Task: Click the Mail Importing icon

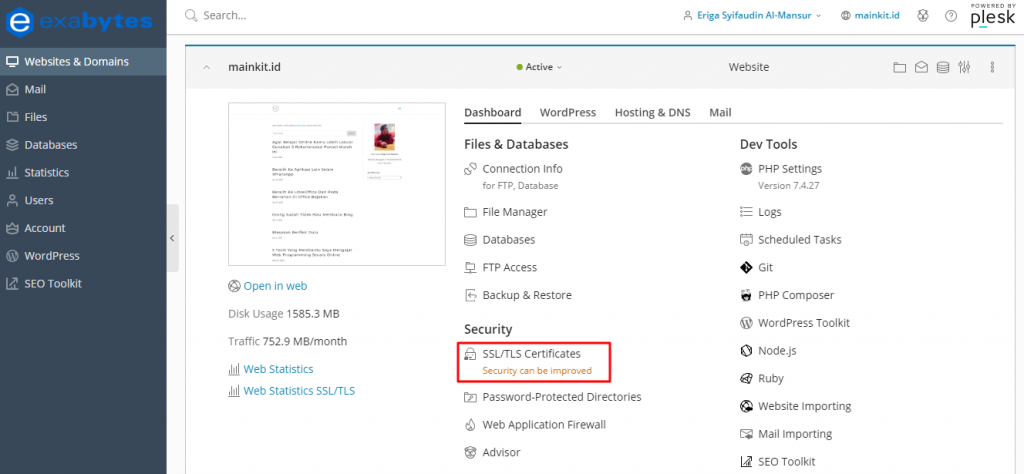Action: click(x=746, y=434)
